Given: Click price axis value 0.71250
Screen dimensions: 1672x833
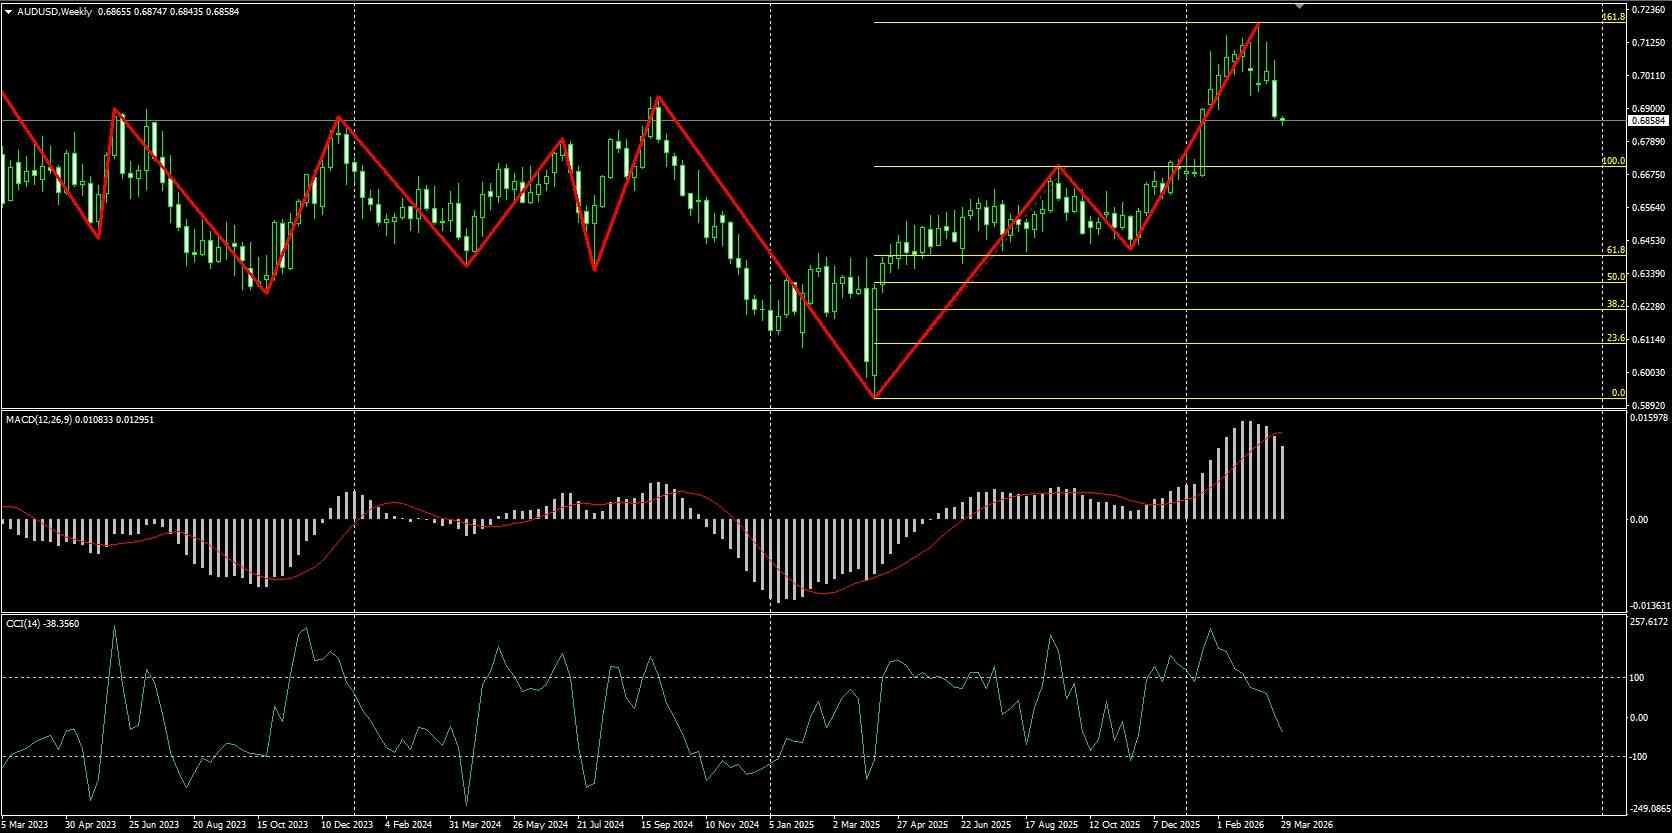Looking at the screenshot, I should tap(1647, 43).
